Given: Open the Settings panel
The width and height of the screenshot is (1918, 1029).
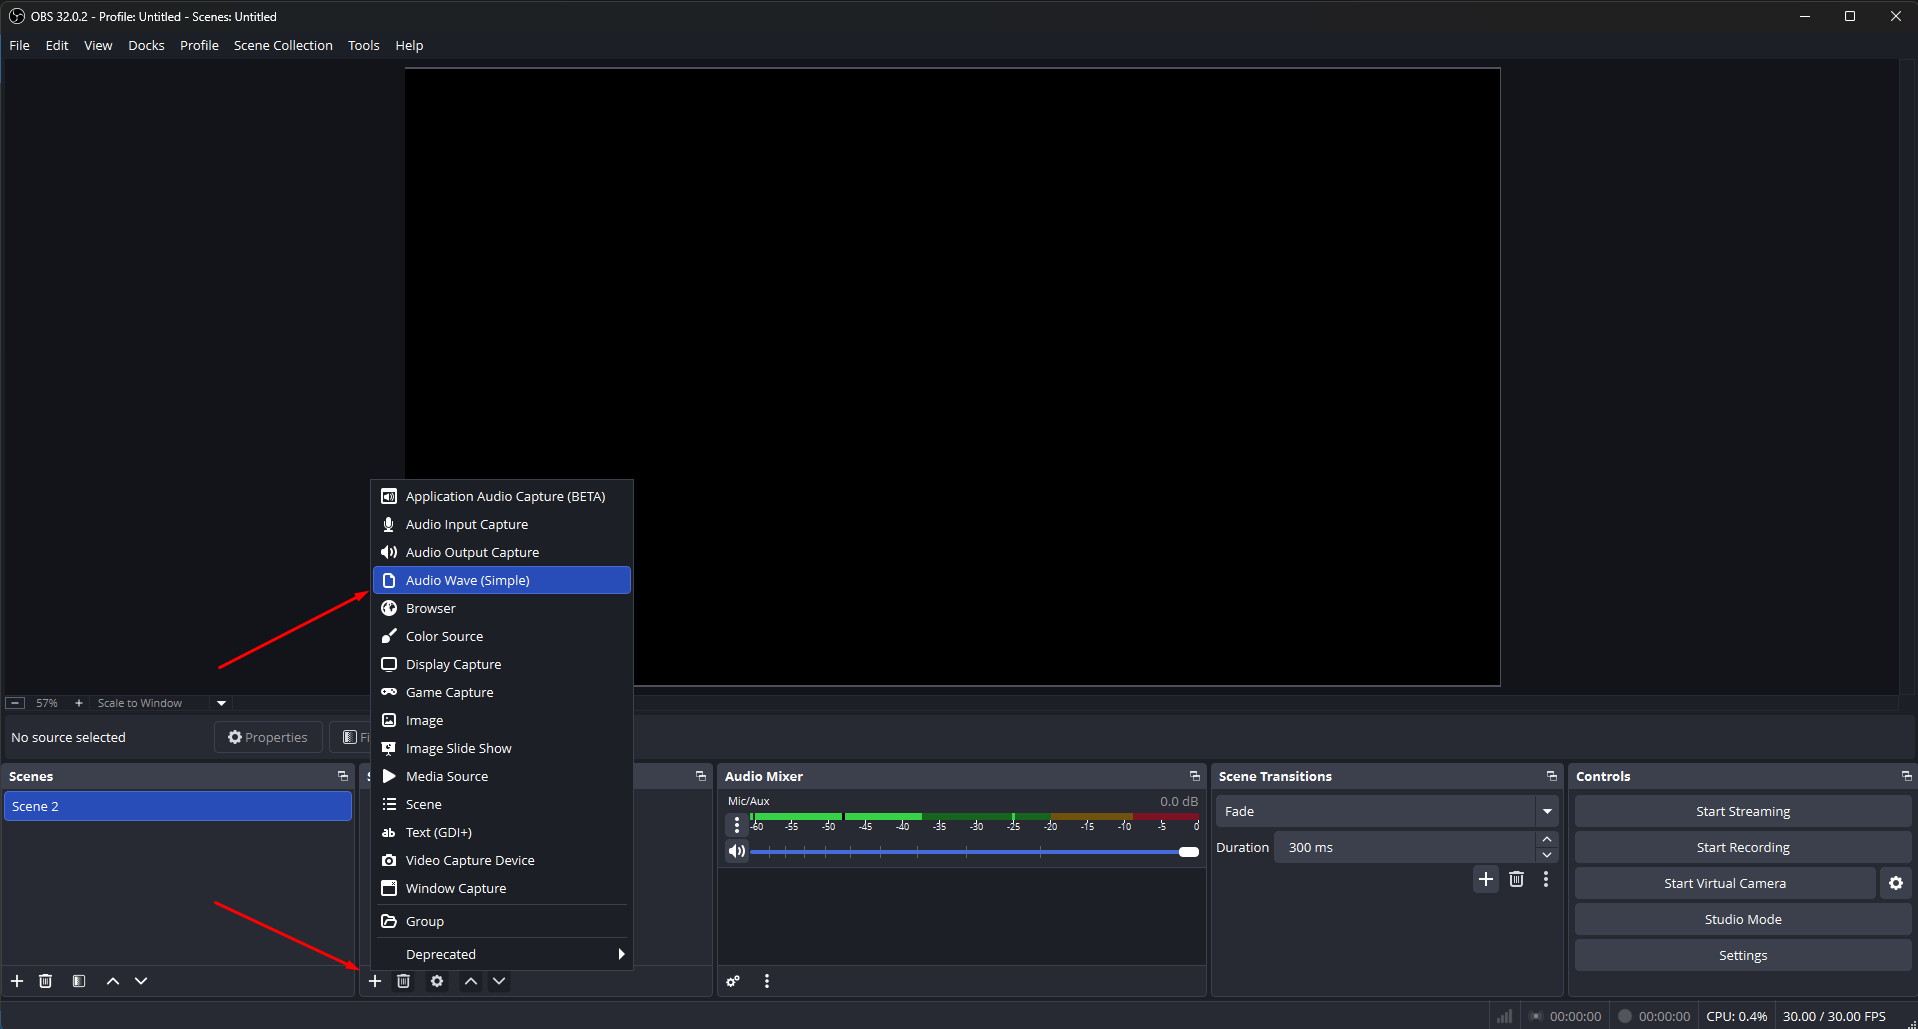Looking at the screenshot, I should coord(1742,954).
